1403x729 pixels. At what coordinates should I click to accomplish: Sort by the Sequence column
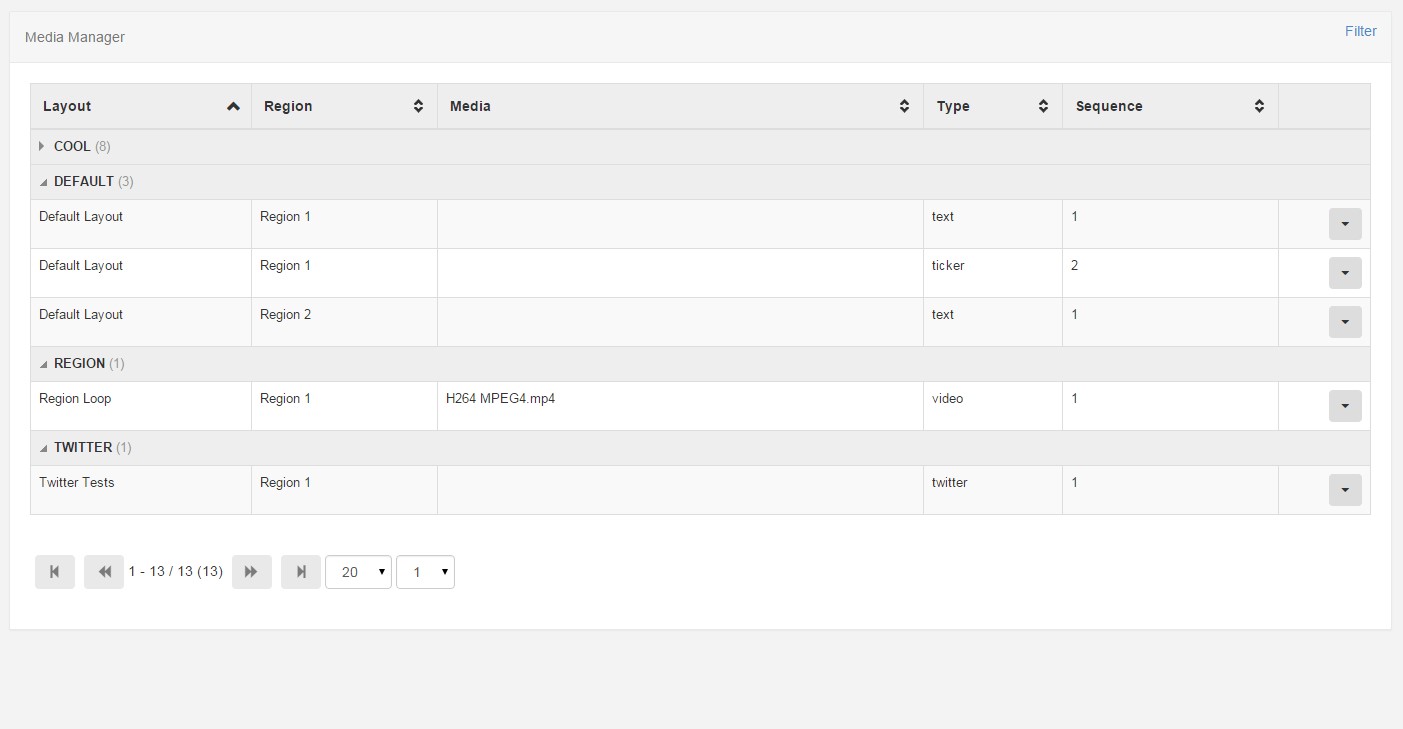[1259, 106]
